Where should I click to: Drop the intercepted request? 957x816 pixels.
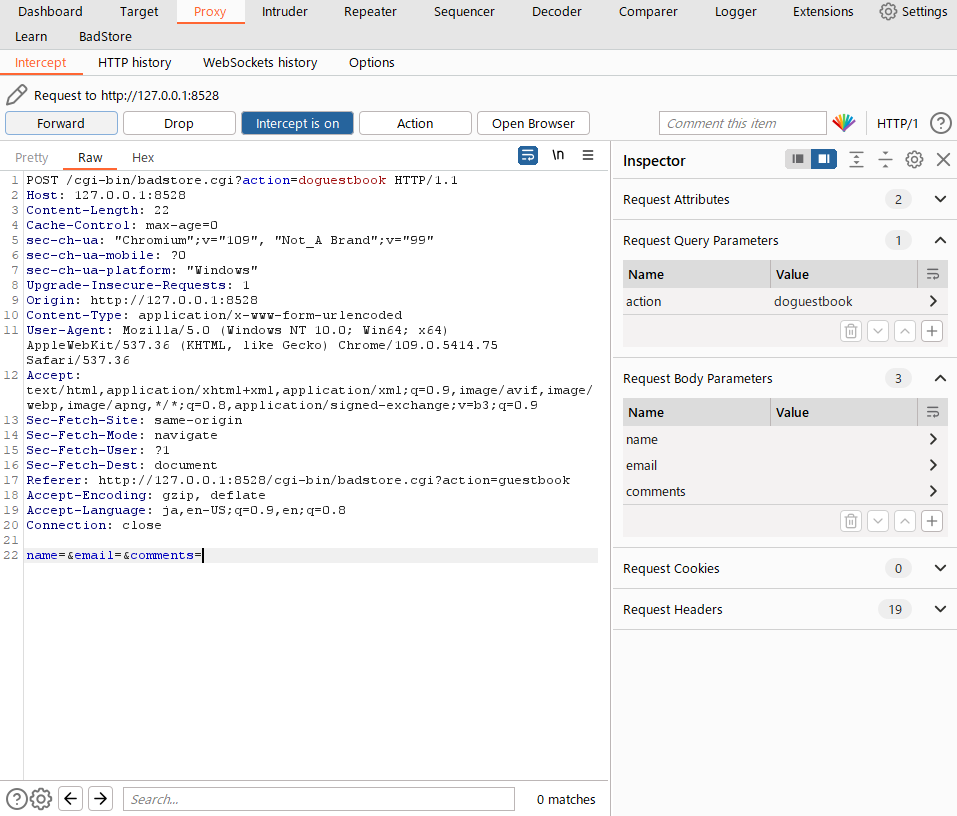tap(179, 123)
